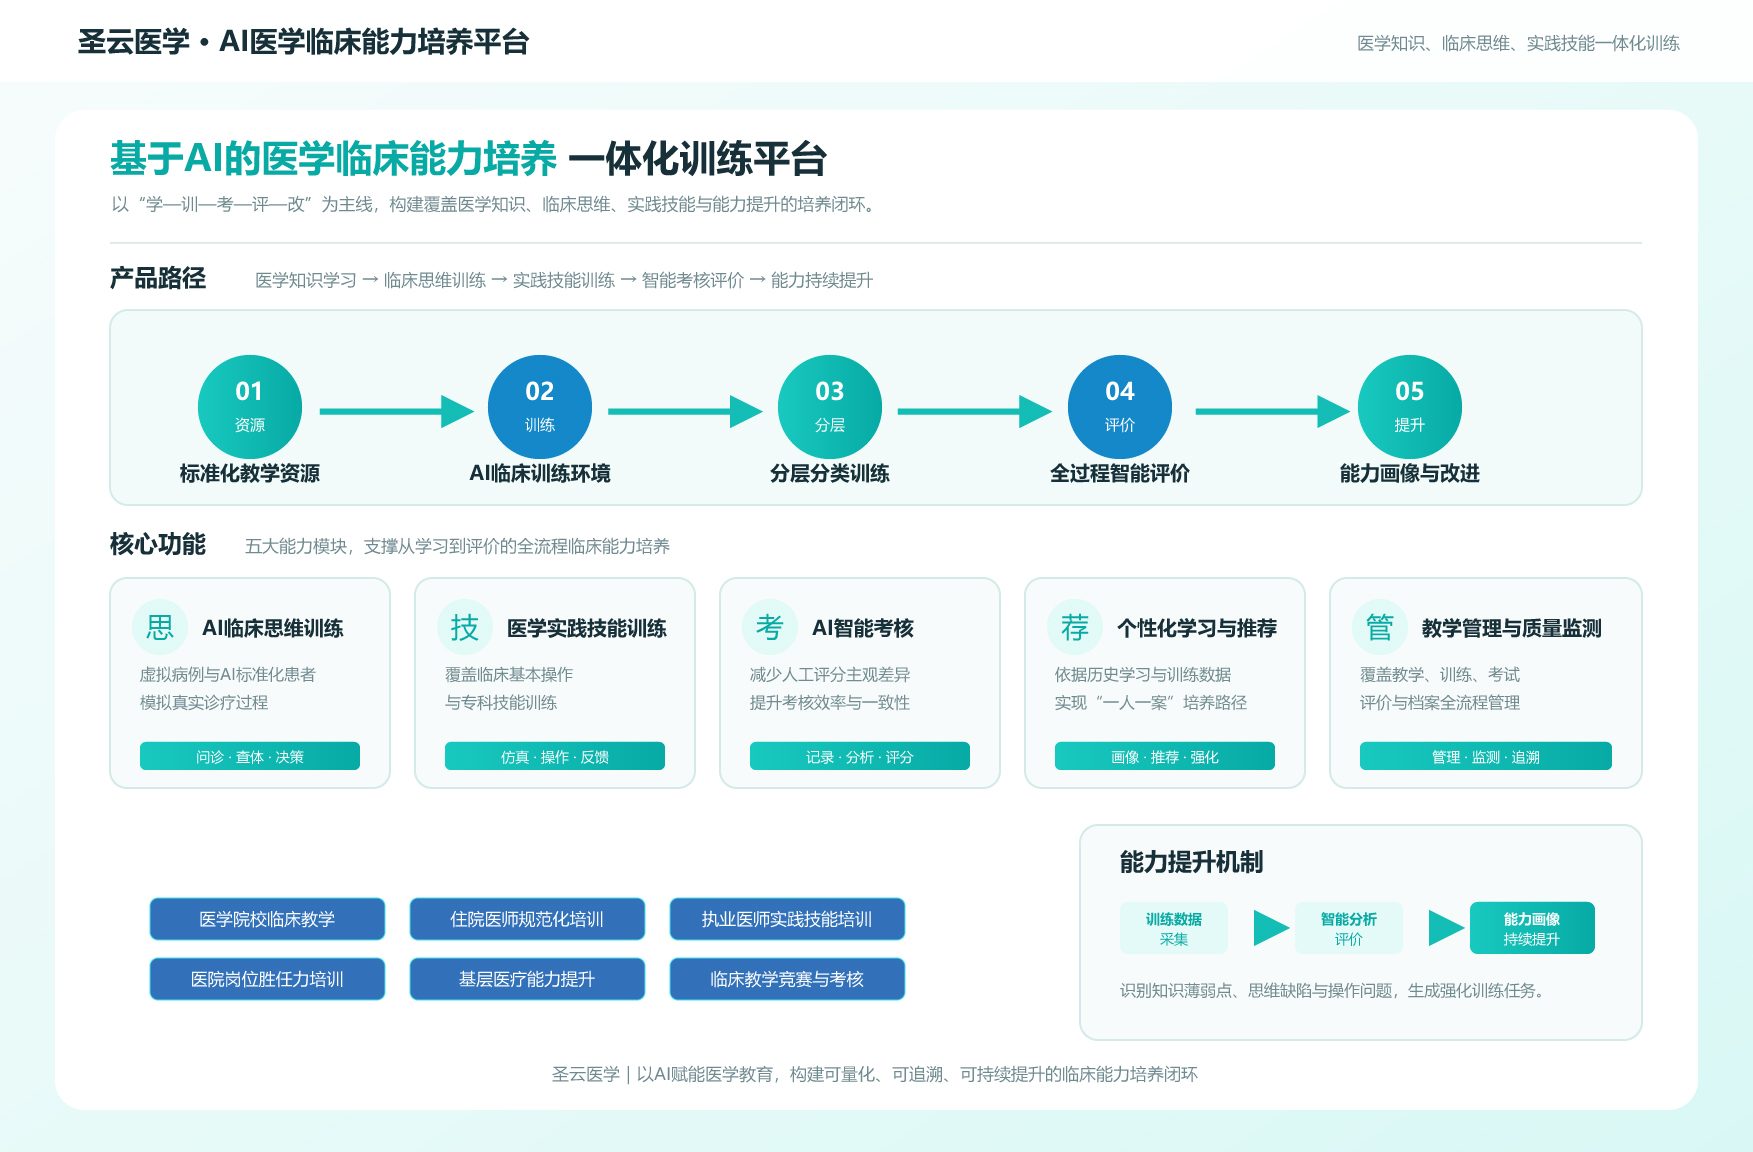The height and width of the screenshot is (1152, 1753).
Task: Select the AI智能考核 card title
Action: (x=863, y=628)
